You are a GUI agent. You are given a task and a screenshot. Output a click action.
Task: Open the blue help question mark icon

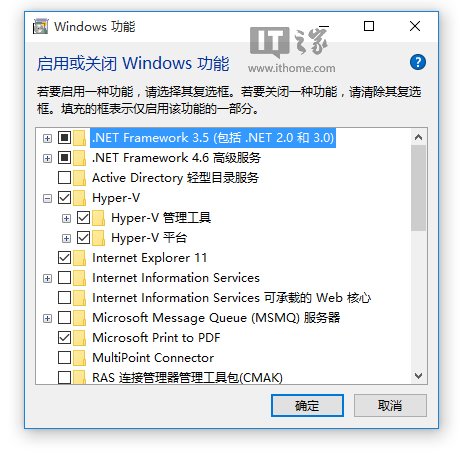pyautogui.click(x=418, y=62)
